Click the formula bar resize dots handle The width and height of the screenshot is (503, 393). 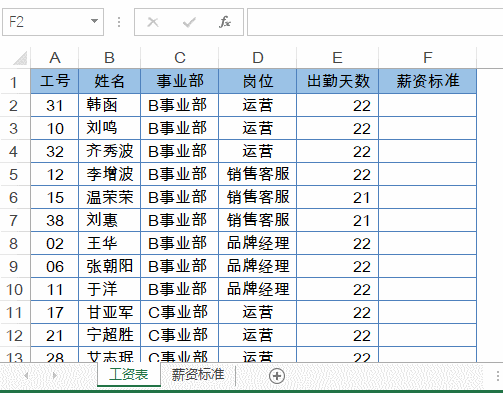[119, 22]
